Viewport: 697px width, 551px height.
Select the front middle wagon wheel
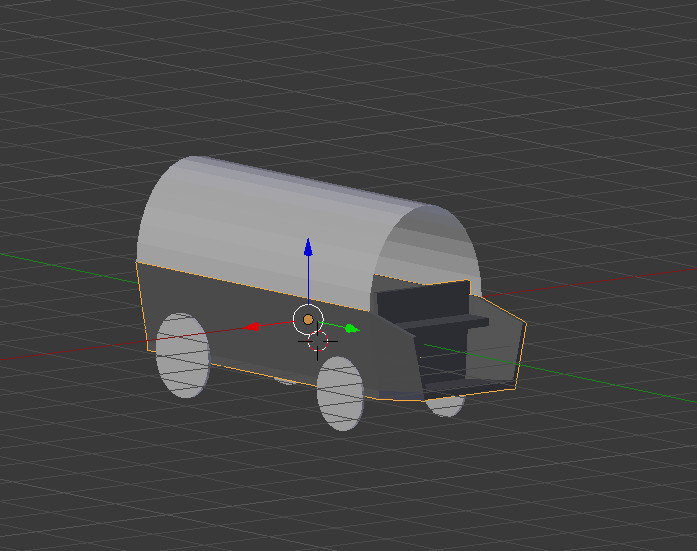pos(340,394)
